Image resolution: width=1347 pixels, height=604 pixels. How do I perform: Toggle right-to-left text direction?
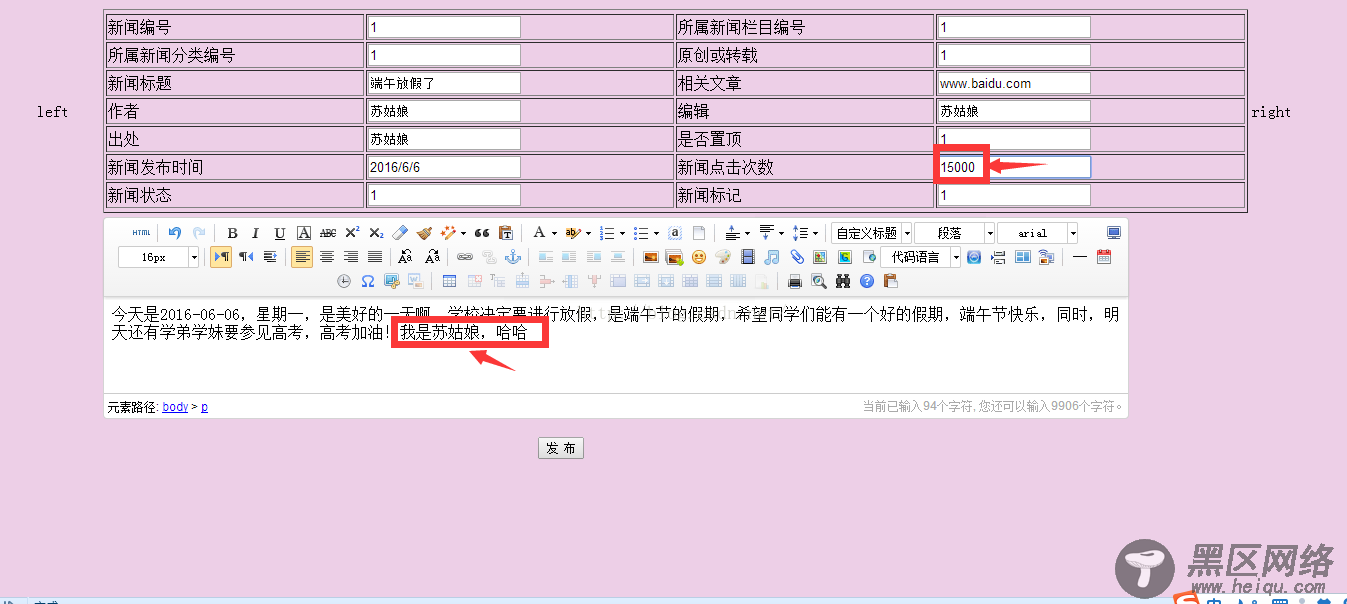pyautogui.click(x=246, y=257)
